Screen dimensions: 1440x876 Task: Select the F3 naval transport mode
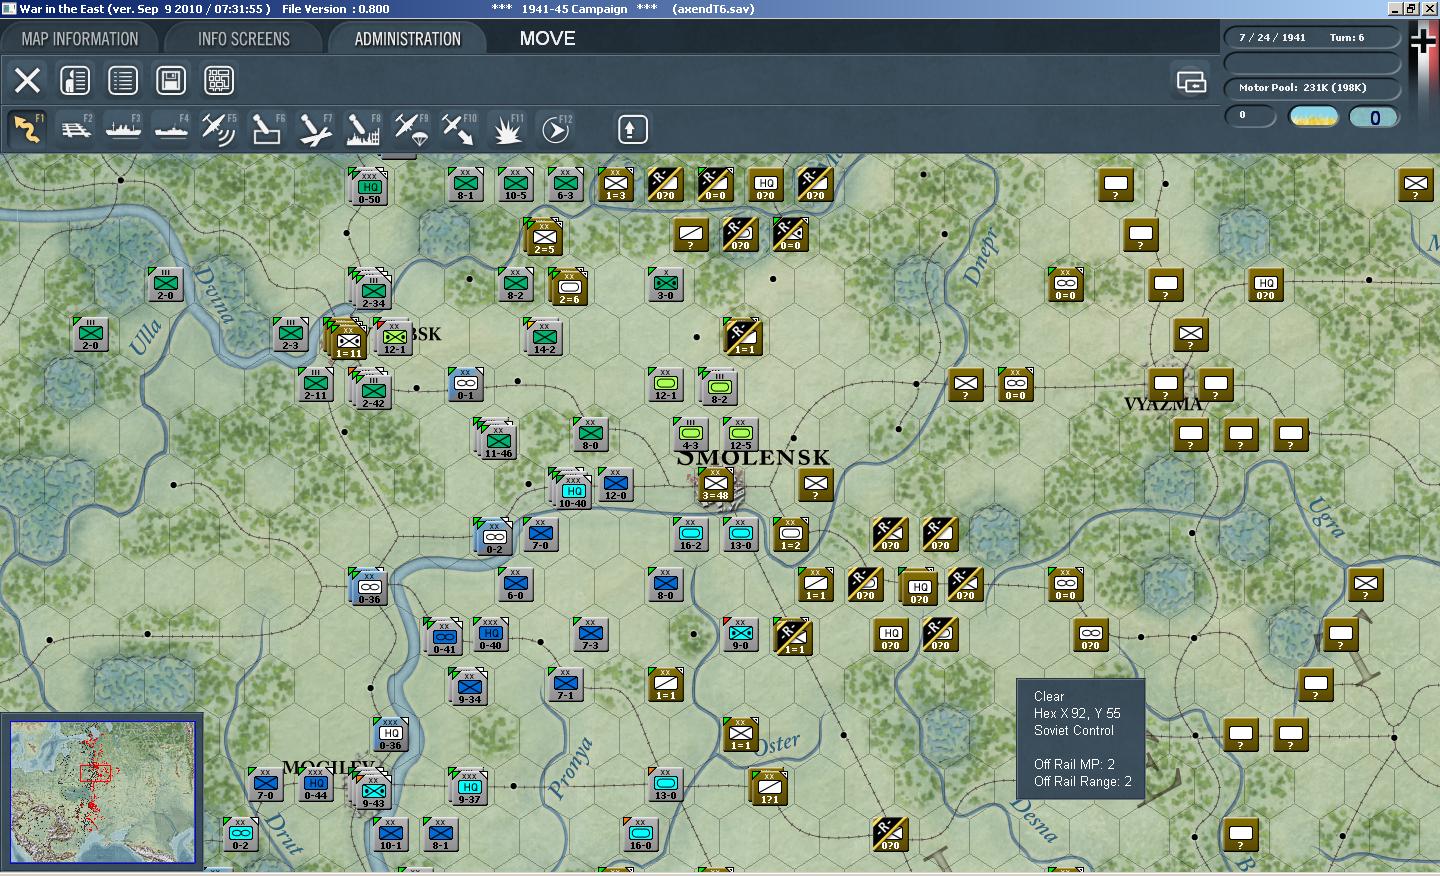(124, 129)
